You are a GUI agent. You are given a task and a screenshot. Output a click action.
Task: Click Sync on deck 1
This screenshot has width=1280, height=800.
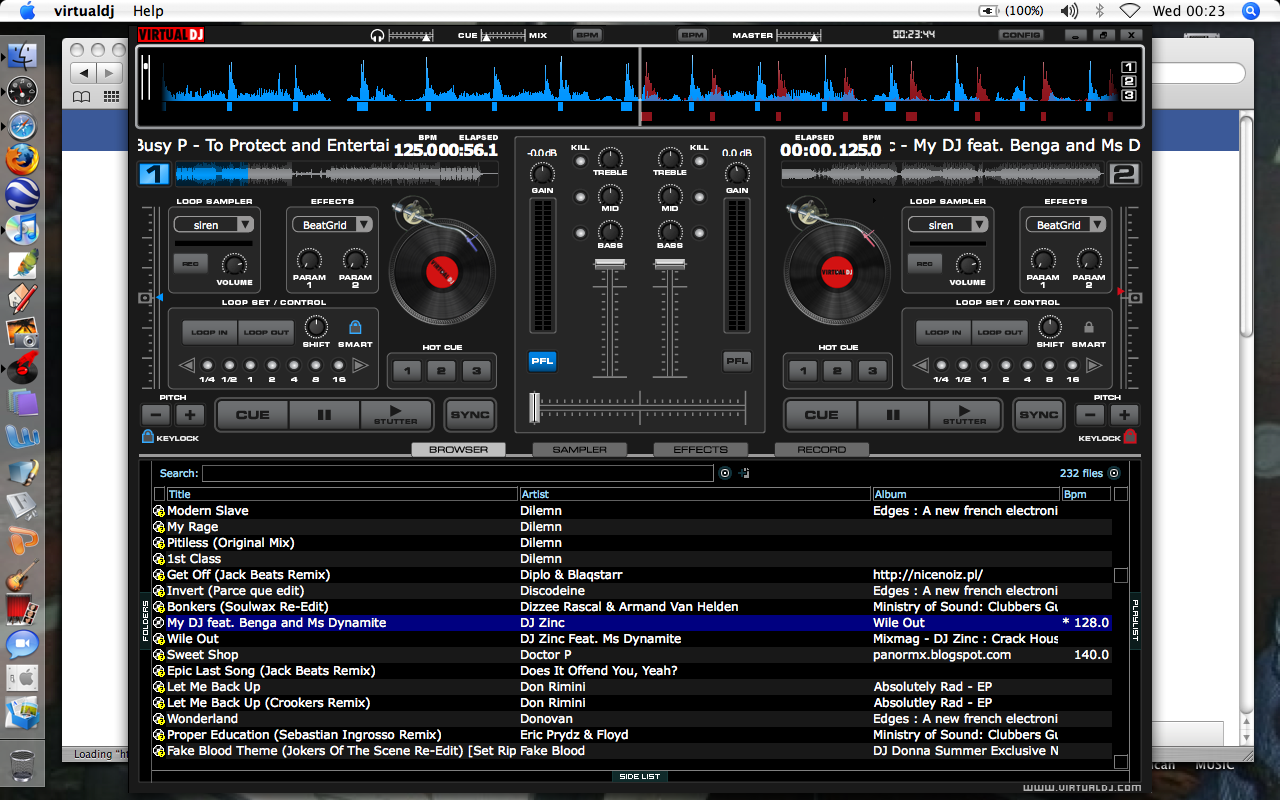470,415
